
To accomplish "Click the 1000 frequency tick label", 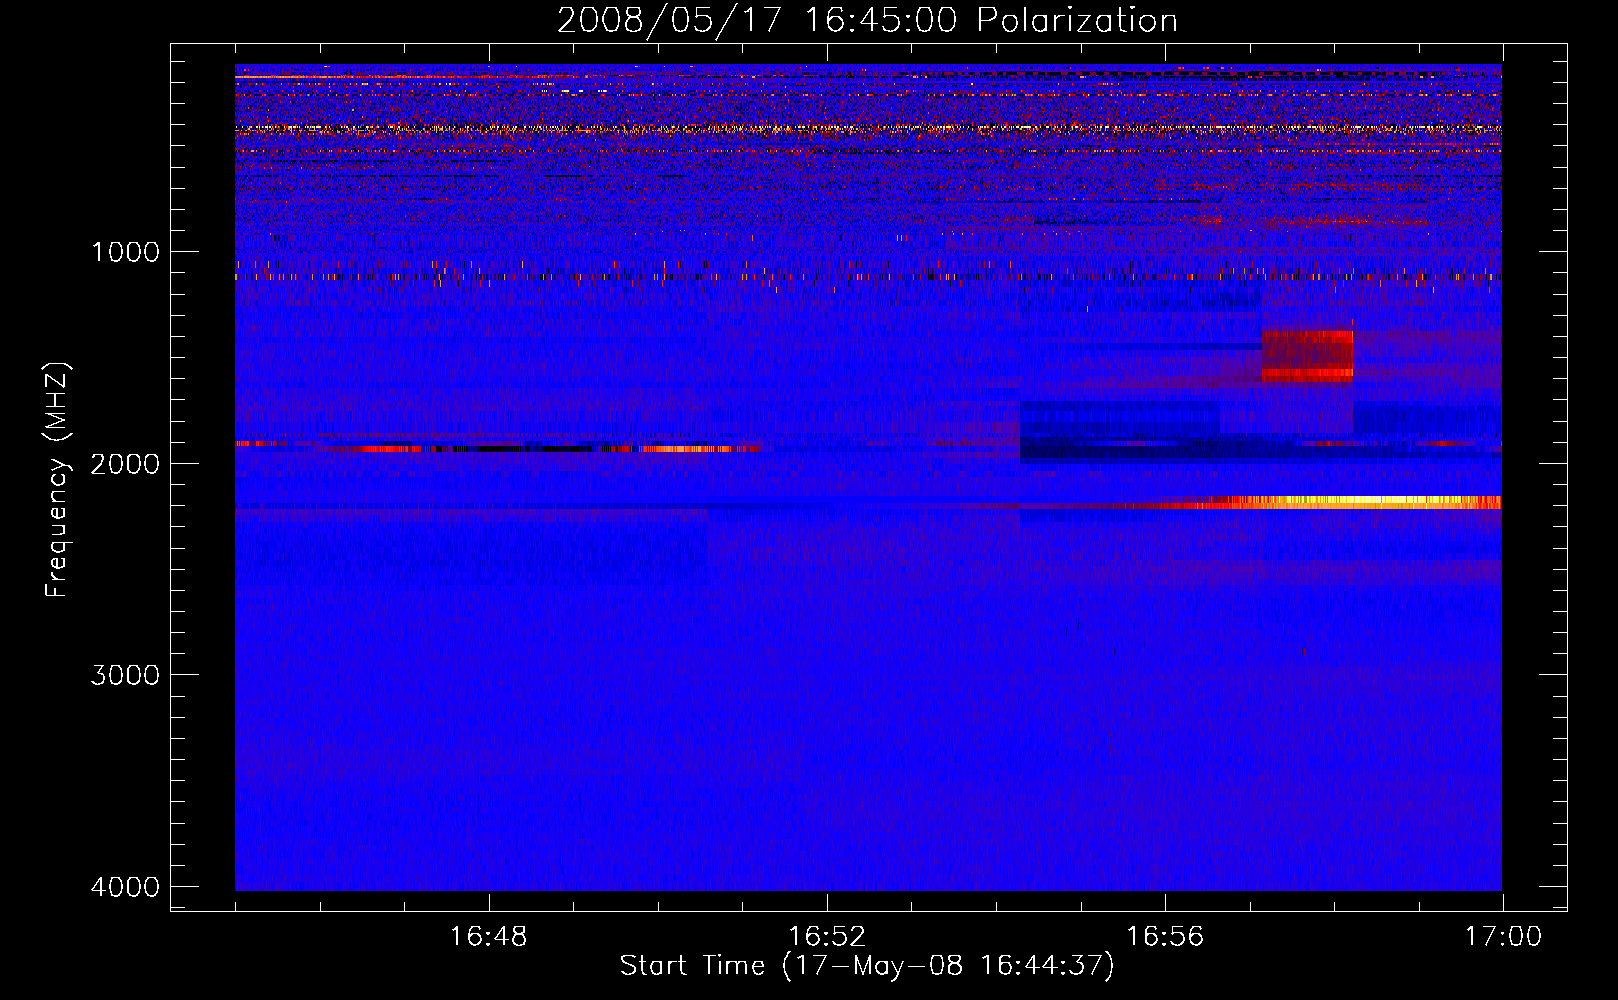I will pyautogui.click(x=125, y=251).
